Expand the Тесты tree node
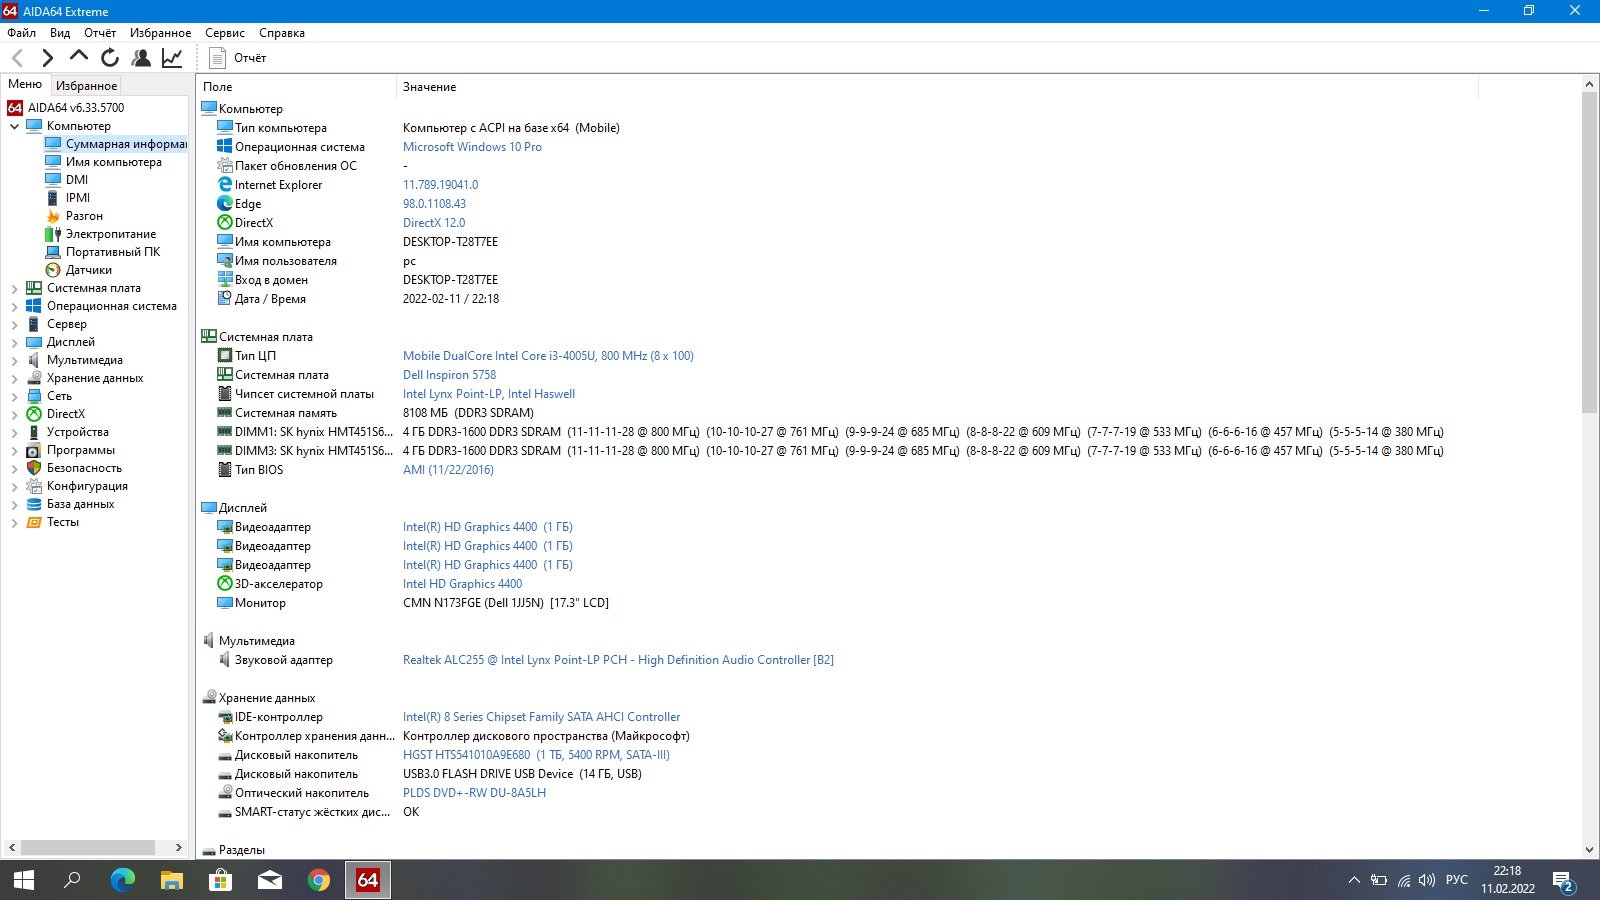The image size is (1600, 900). pyautogui.click(x=14, y=522)
